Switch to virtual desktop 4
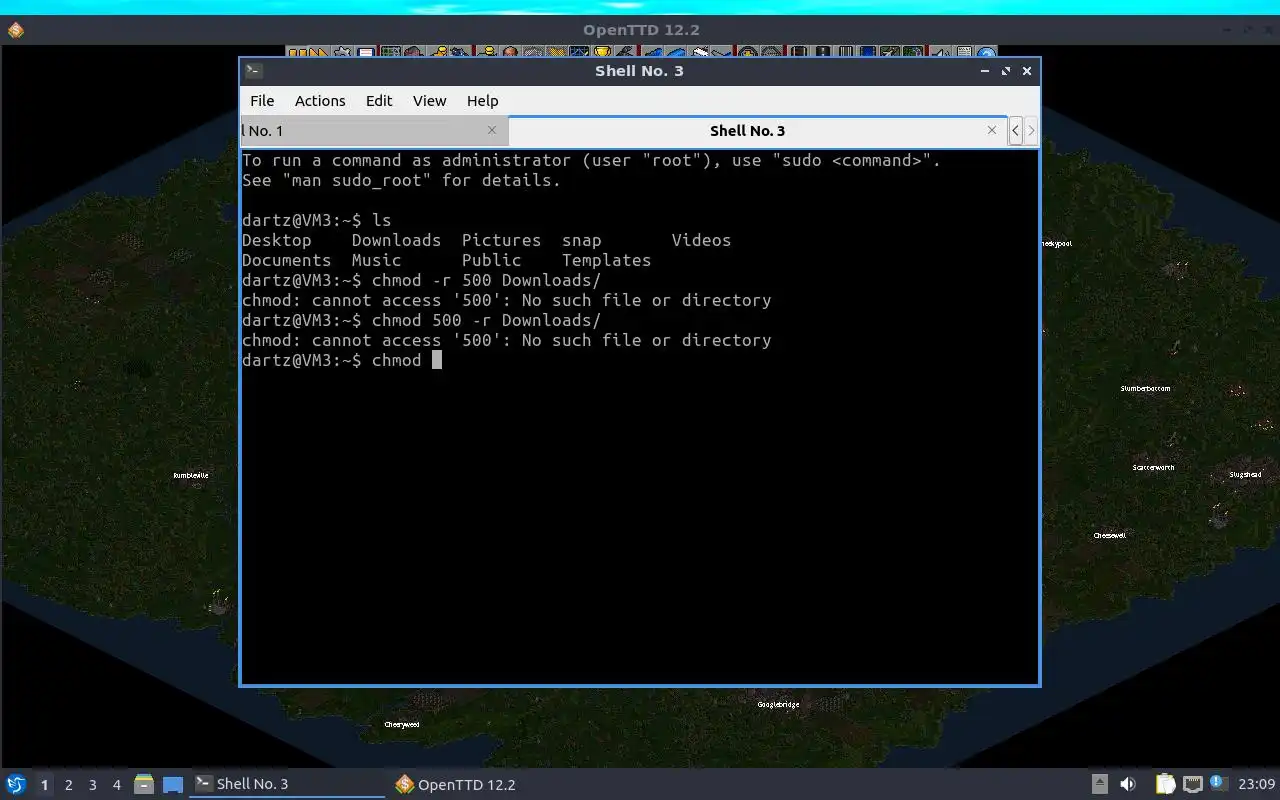Image resolution: width=1280 pixels, height=800 pixels. [x=116, y=785]
